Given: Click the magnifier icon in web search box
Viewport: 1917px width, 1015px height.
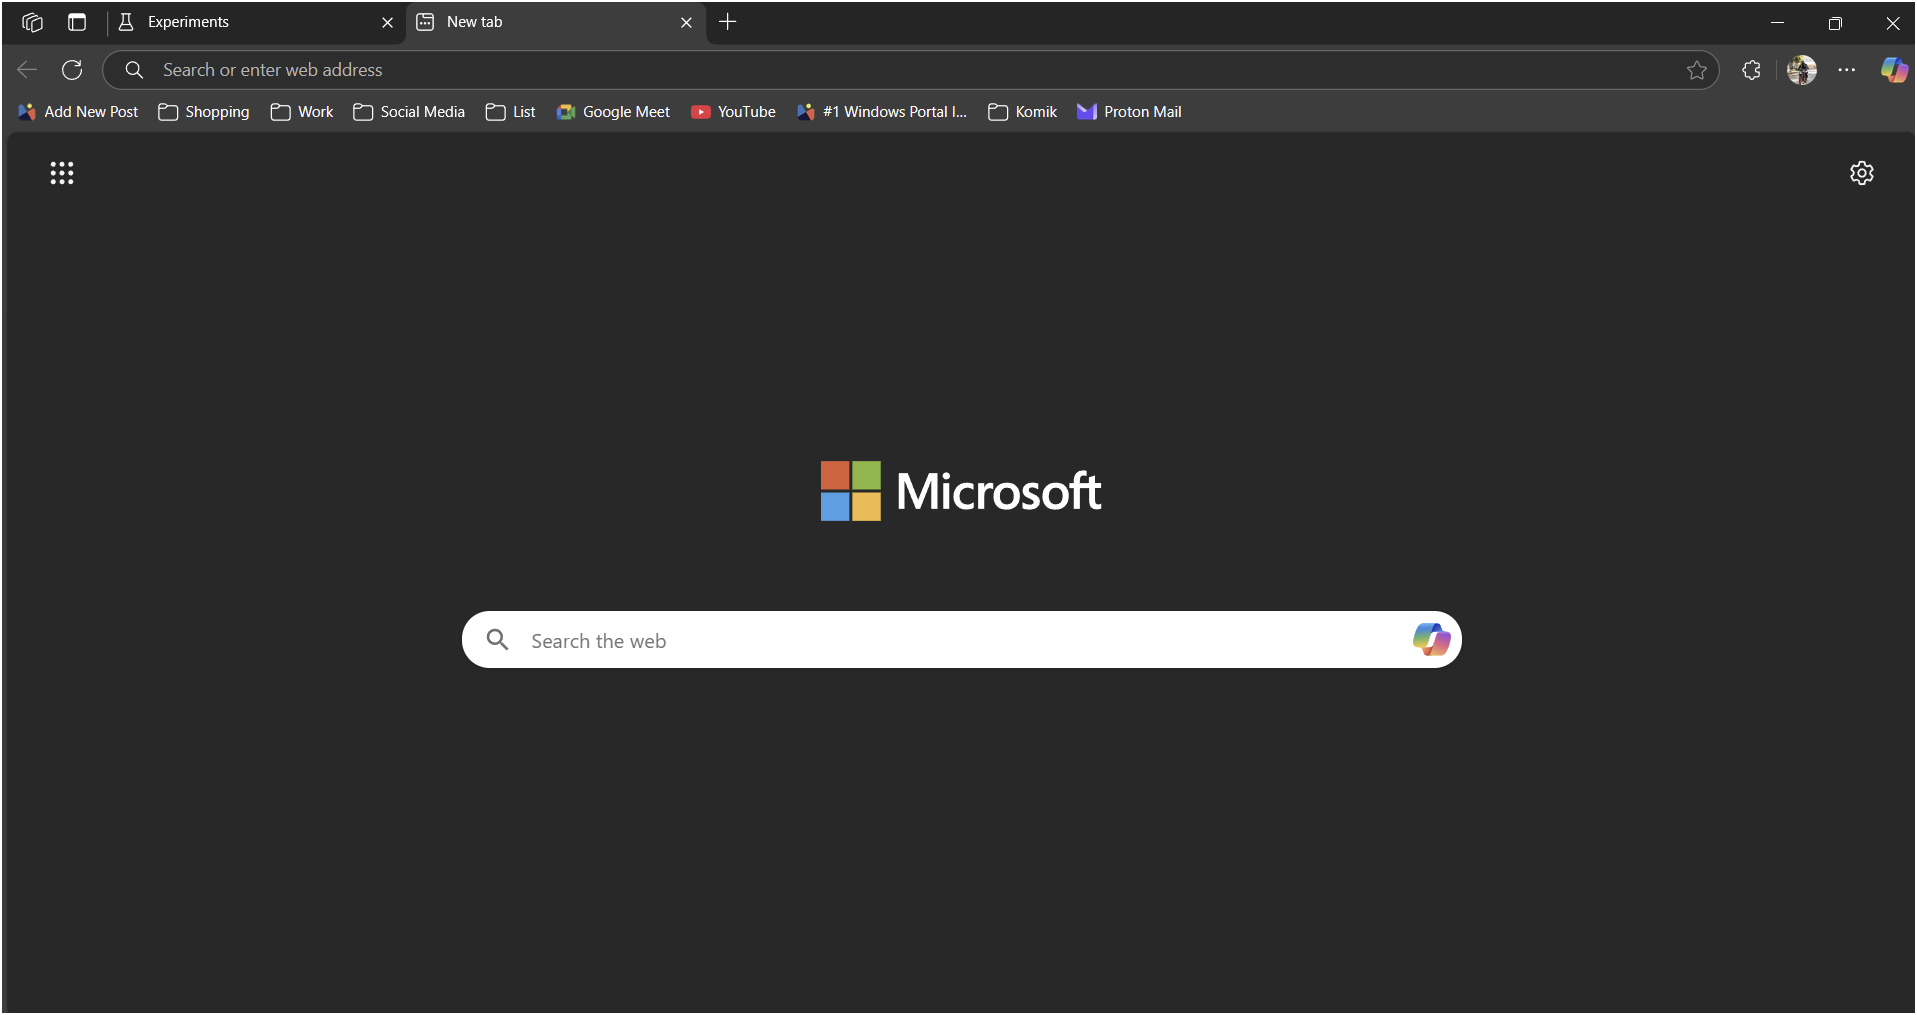Looking at the screenshot, I should click(497, 640).
